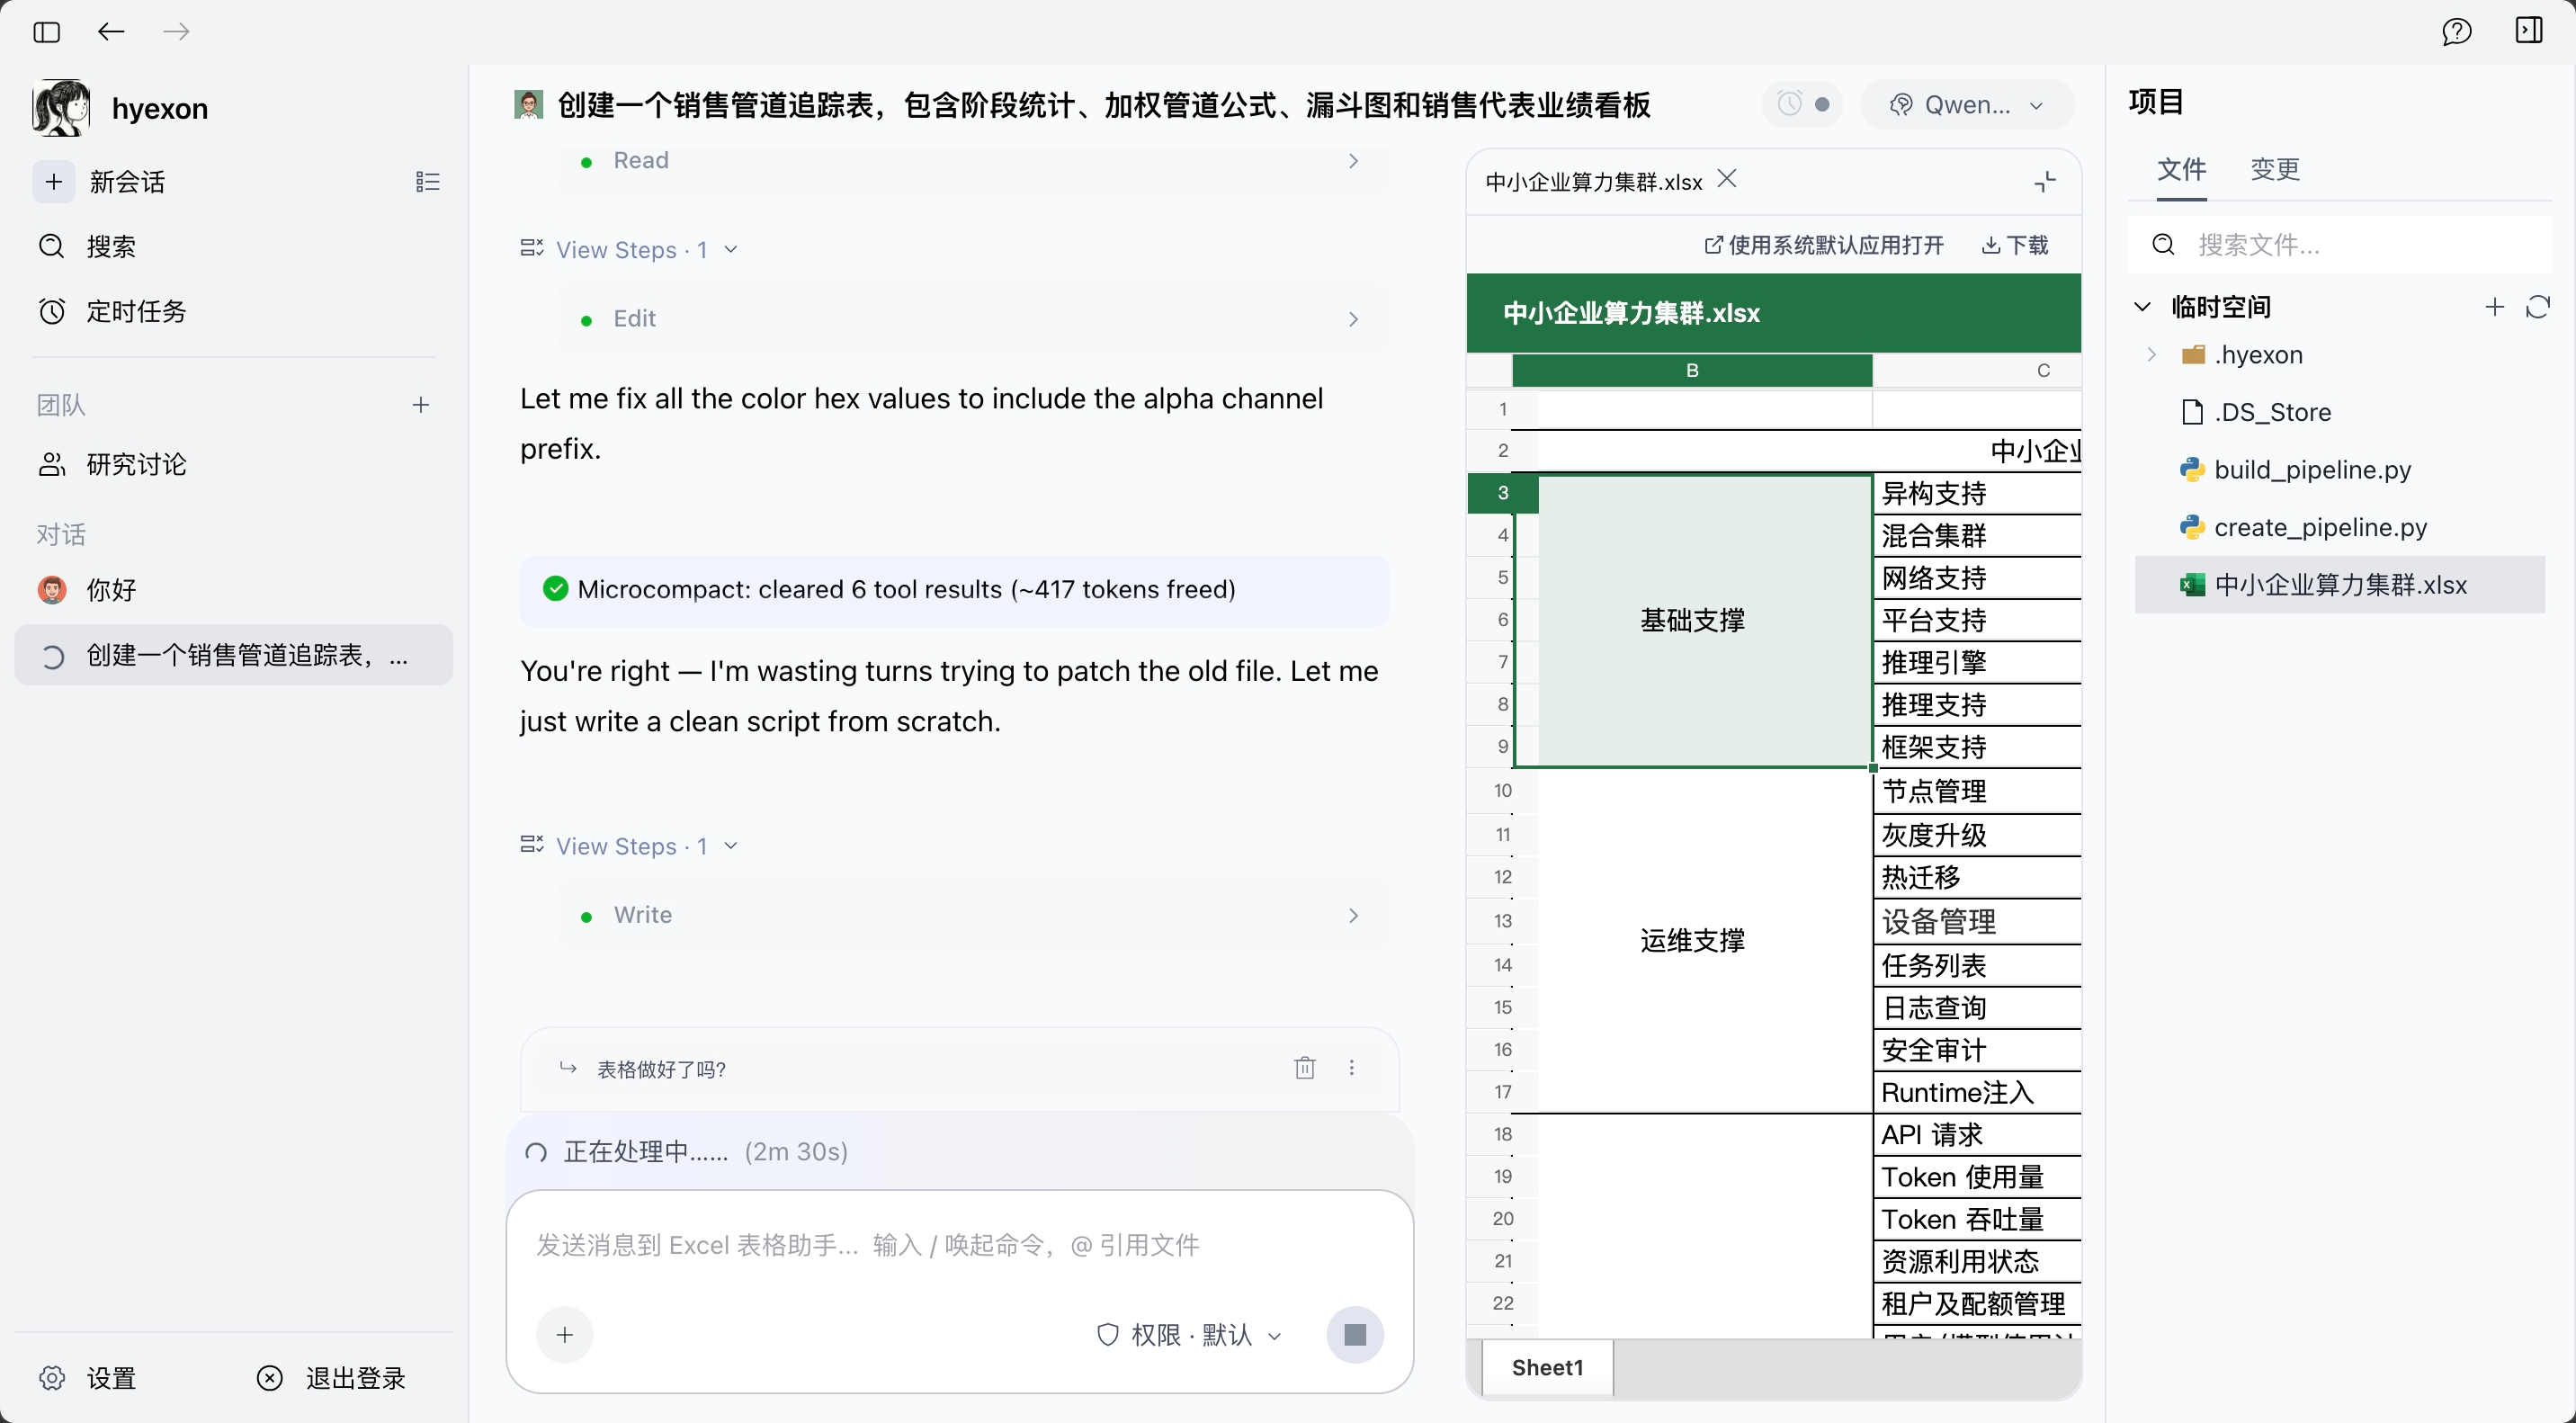2576x1423 pixels.
Task: Open the help chat bubble icon
Action: tap(2456, 32)
